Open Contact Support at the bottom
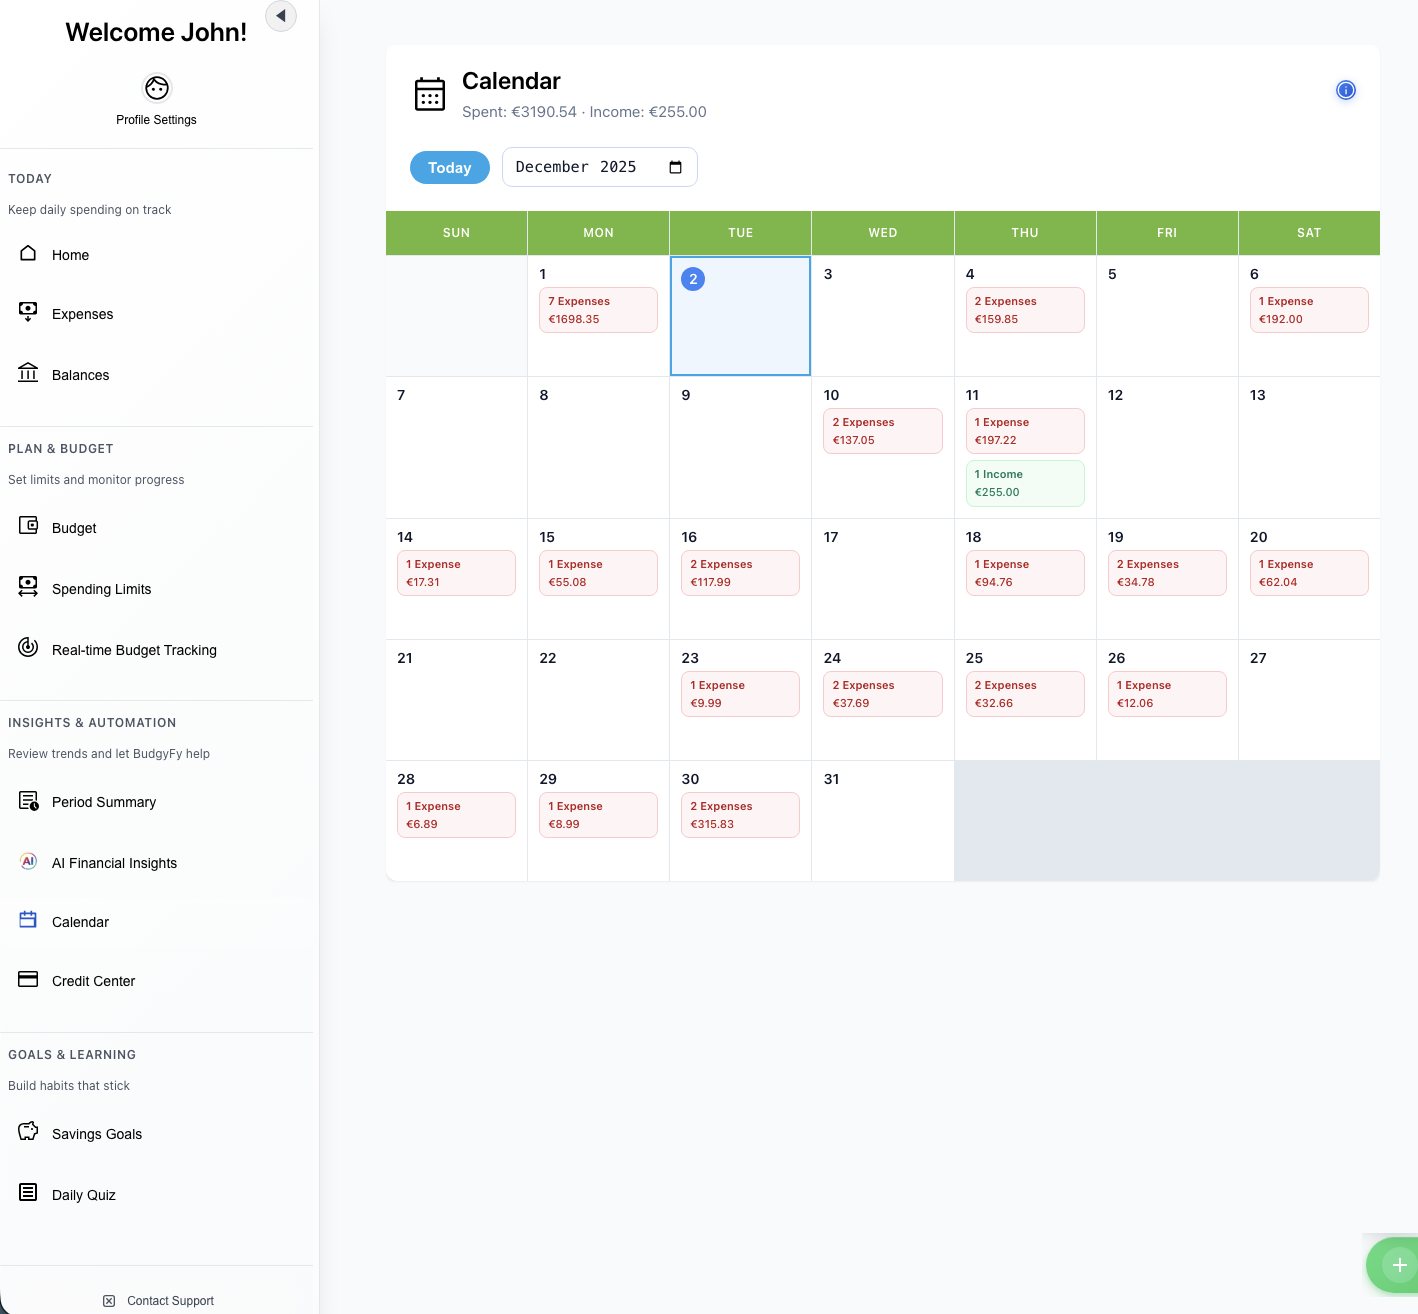Image resolution: width=1418 pixels, height=1314 pixels. tap(157, 1300)
